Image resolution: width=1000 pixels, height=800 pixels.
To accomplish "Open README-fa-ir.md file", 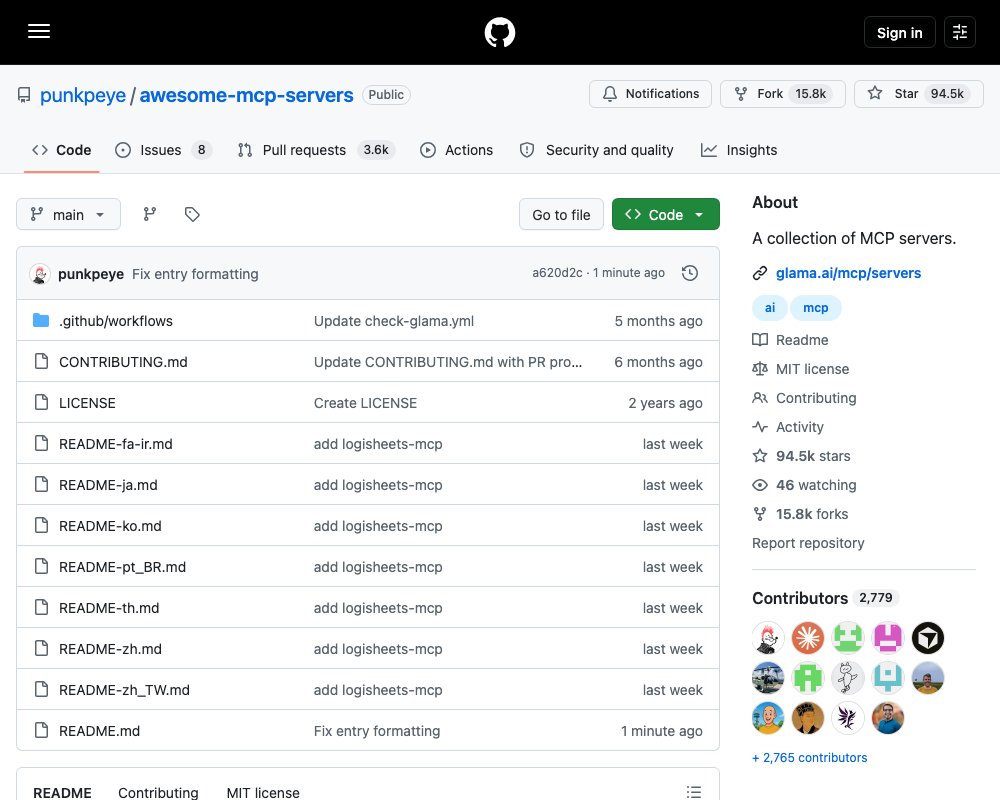I will point(115,444).
